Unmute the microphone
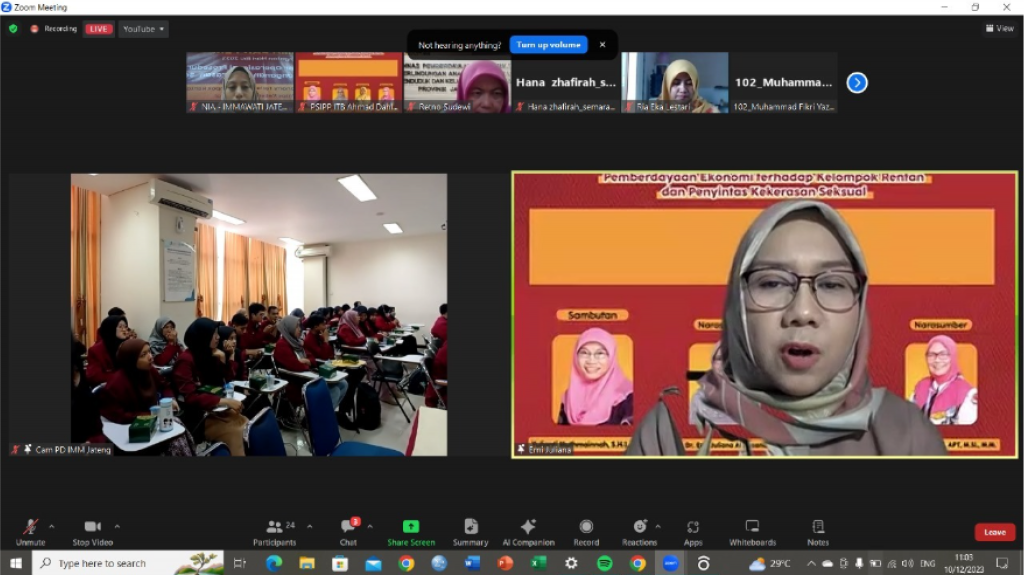Viewport: 1024px width, 575px height. [x=30, y=531]
